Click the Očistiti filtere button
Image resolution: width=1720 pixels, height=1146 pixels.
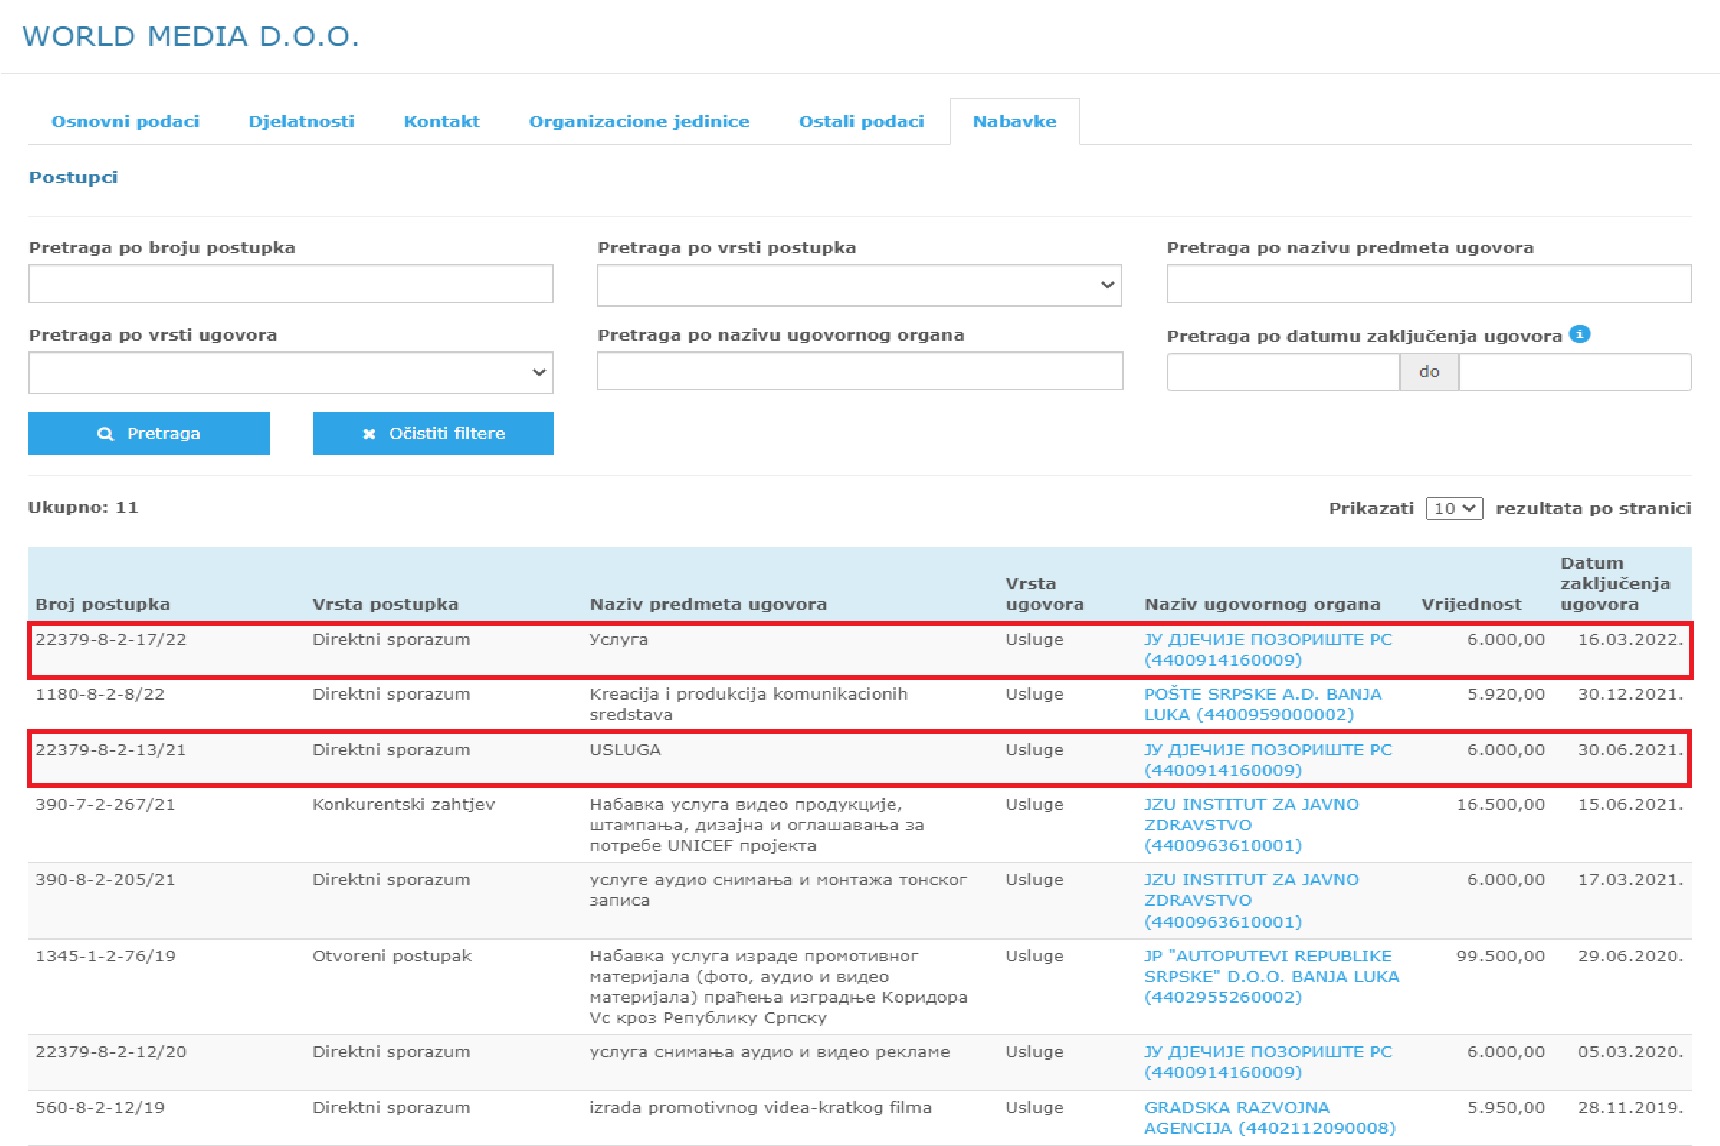coord(433,433)
